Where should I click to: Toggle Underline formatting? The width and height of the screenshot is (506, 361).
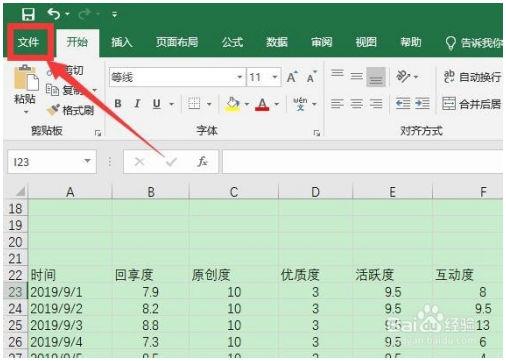pyautogui.click(x=157, y=104)
